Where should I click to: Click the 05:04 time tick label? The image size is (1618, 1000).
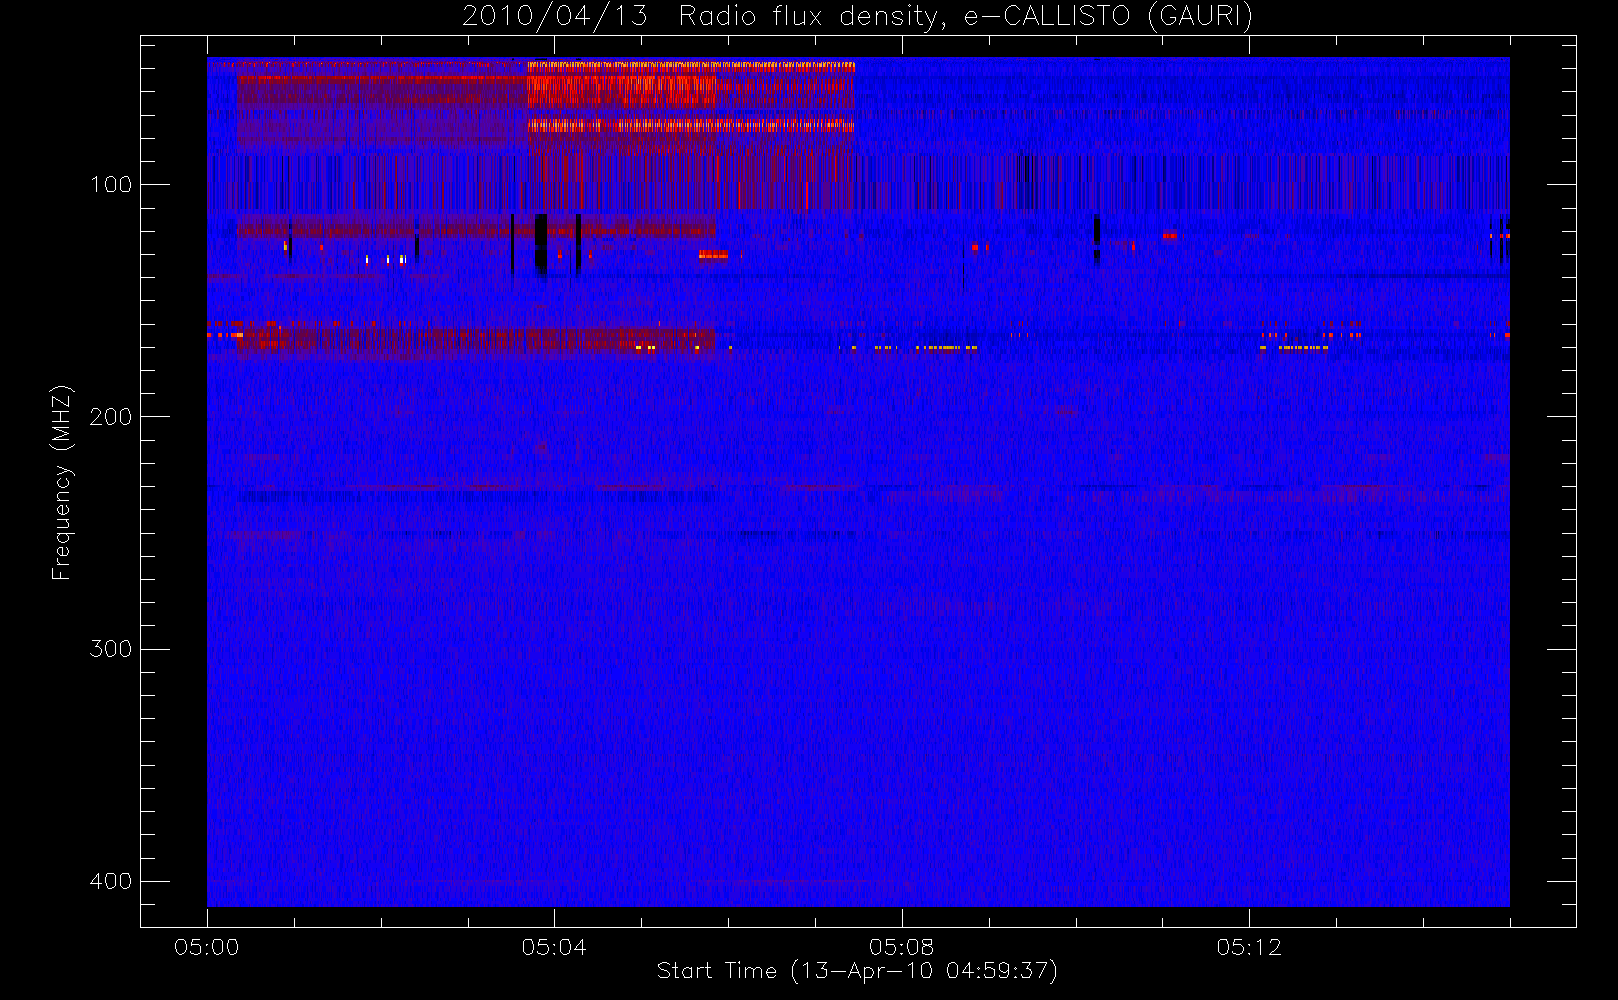coord(554,947)
